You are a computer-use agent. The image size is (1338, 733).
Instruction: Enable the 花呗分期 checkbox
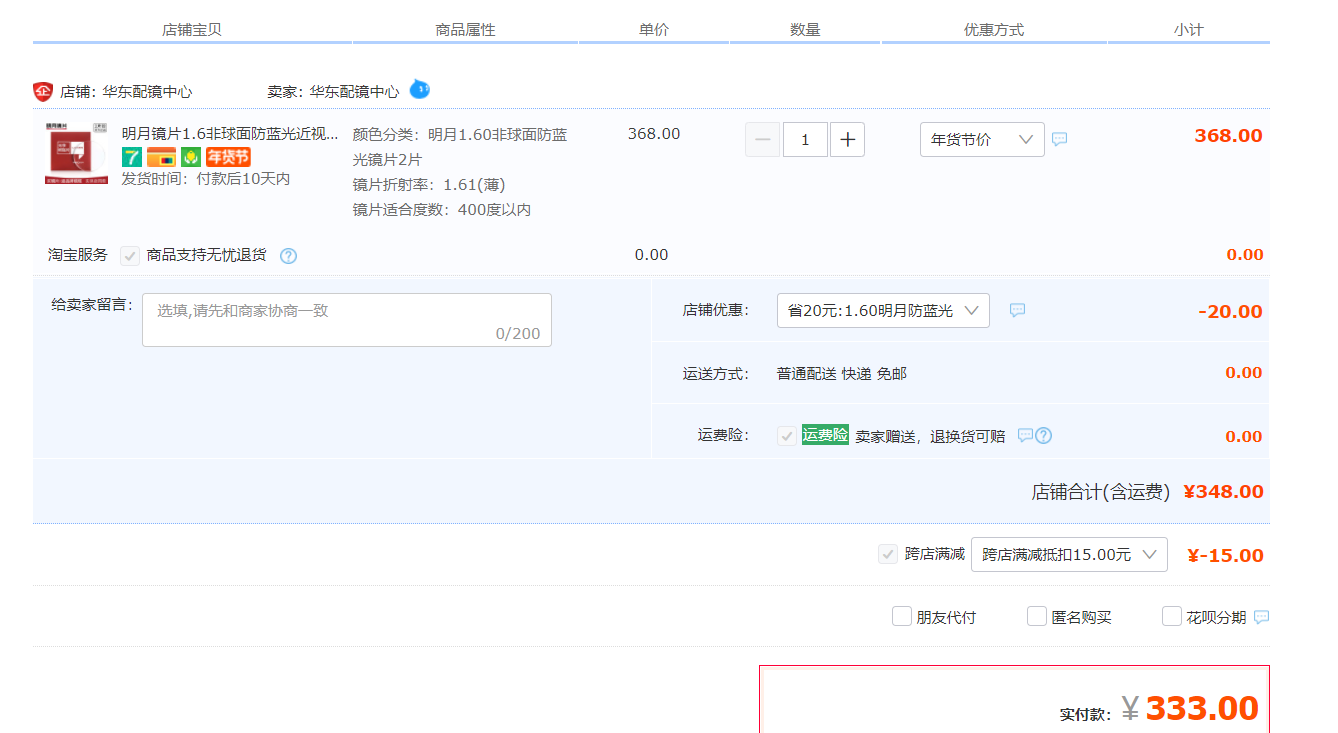point(1172,616)
